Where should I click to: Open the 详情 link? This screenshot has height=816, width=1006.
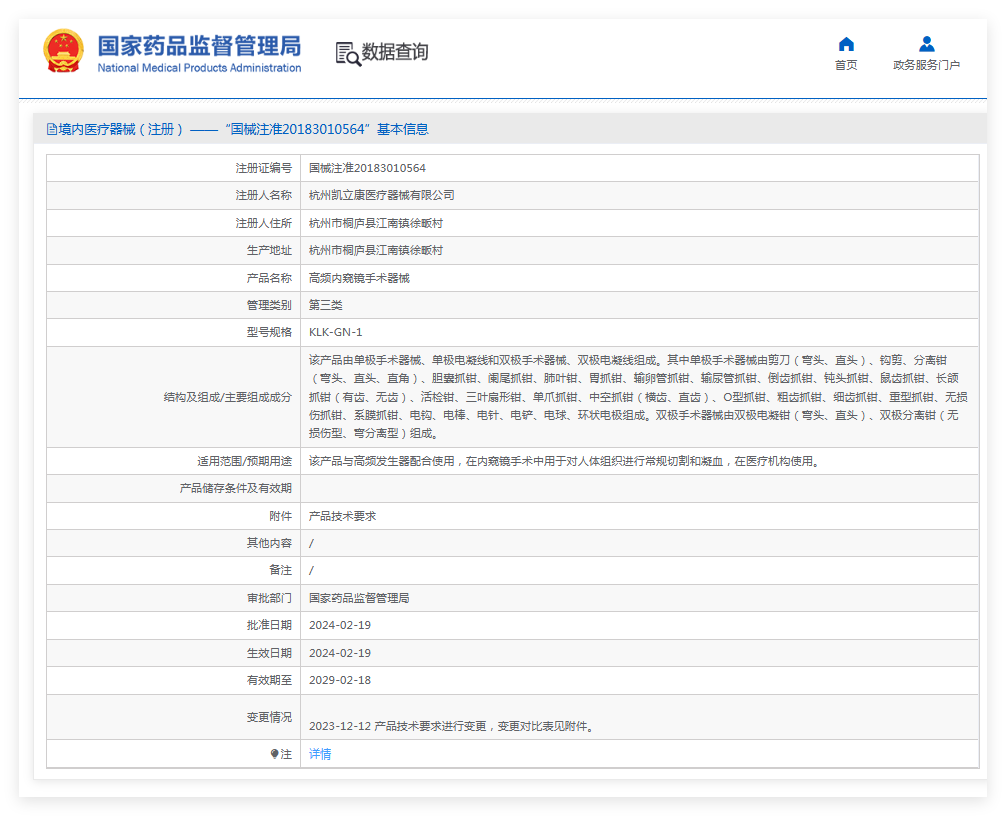(x=320, y=754)
